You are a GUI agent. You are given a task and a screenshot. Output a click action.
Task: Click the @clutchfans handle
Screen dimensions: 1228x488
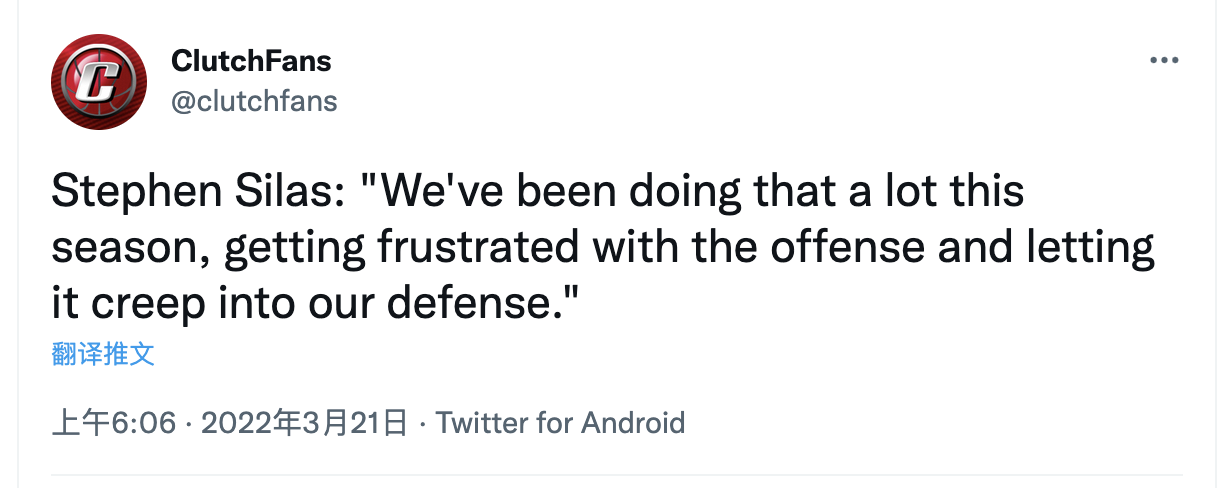(x=254, y=101)
